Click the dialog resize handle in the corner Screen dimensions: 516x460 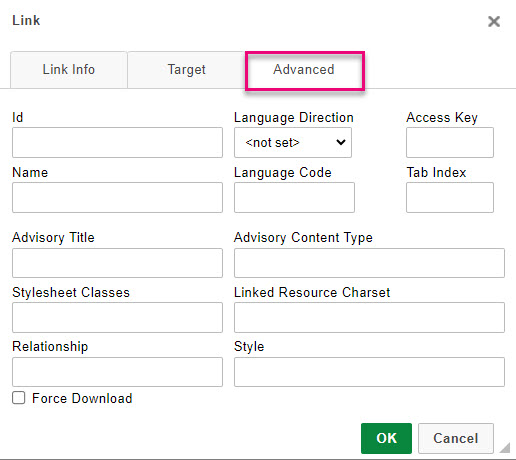coord(505,448)
